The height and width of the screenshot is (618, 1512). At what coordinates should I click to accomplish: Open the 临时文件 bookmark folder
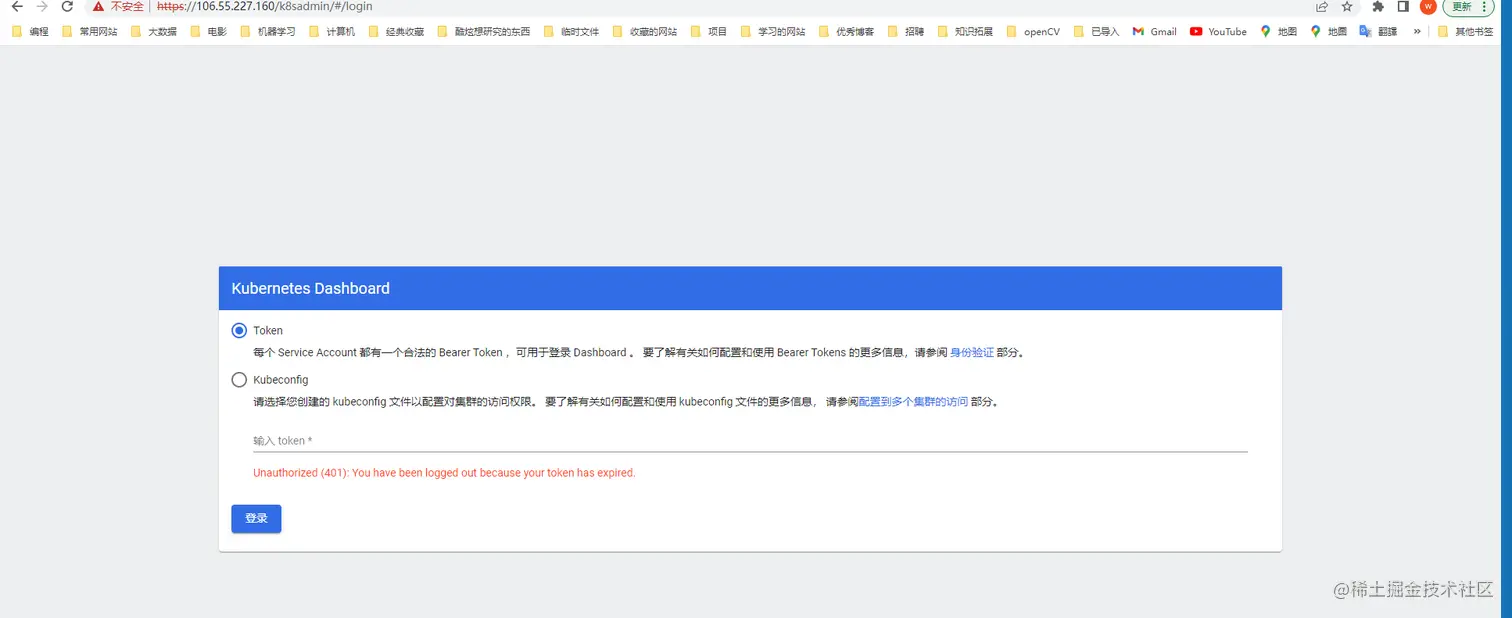pyautogui.click(x=571, y=31)
